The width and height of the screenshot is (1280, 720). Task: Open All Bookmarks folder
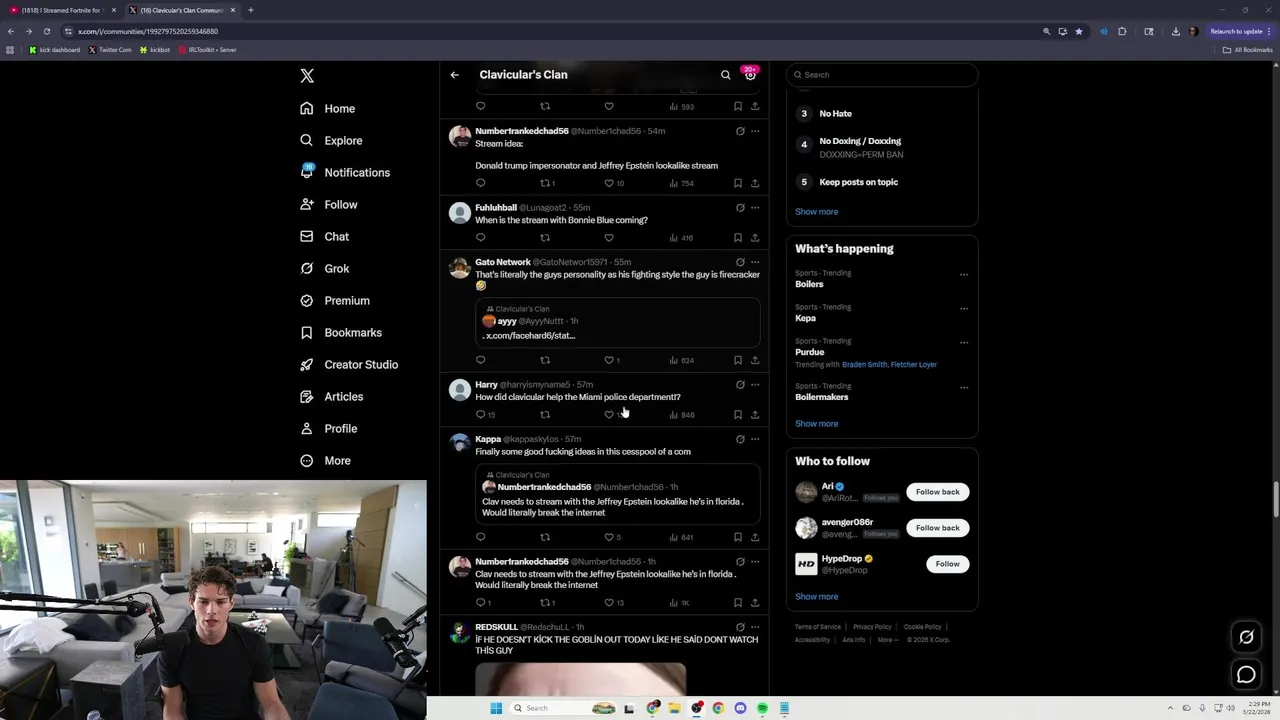(1247, 50)
